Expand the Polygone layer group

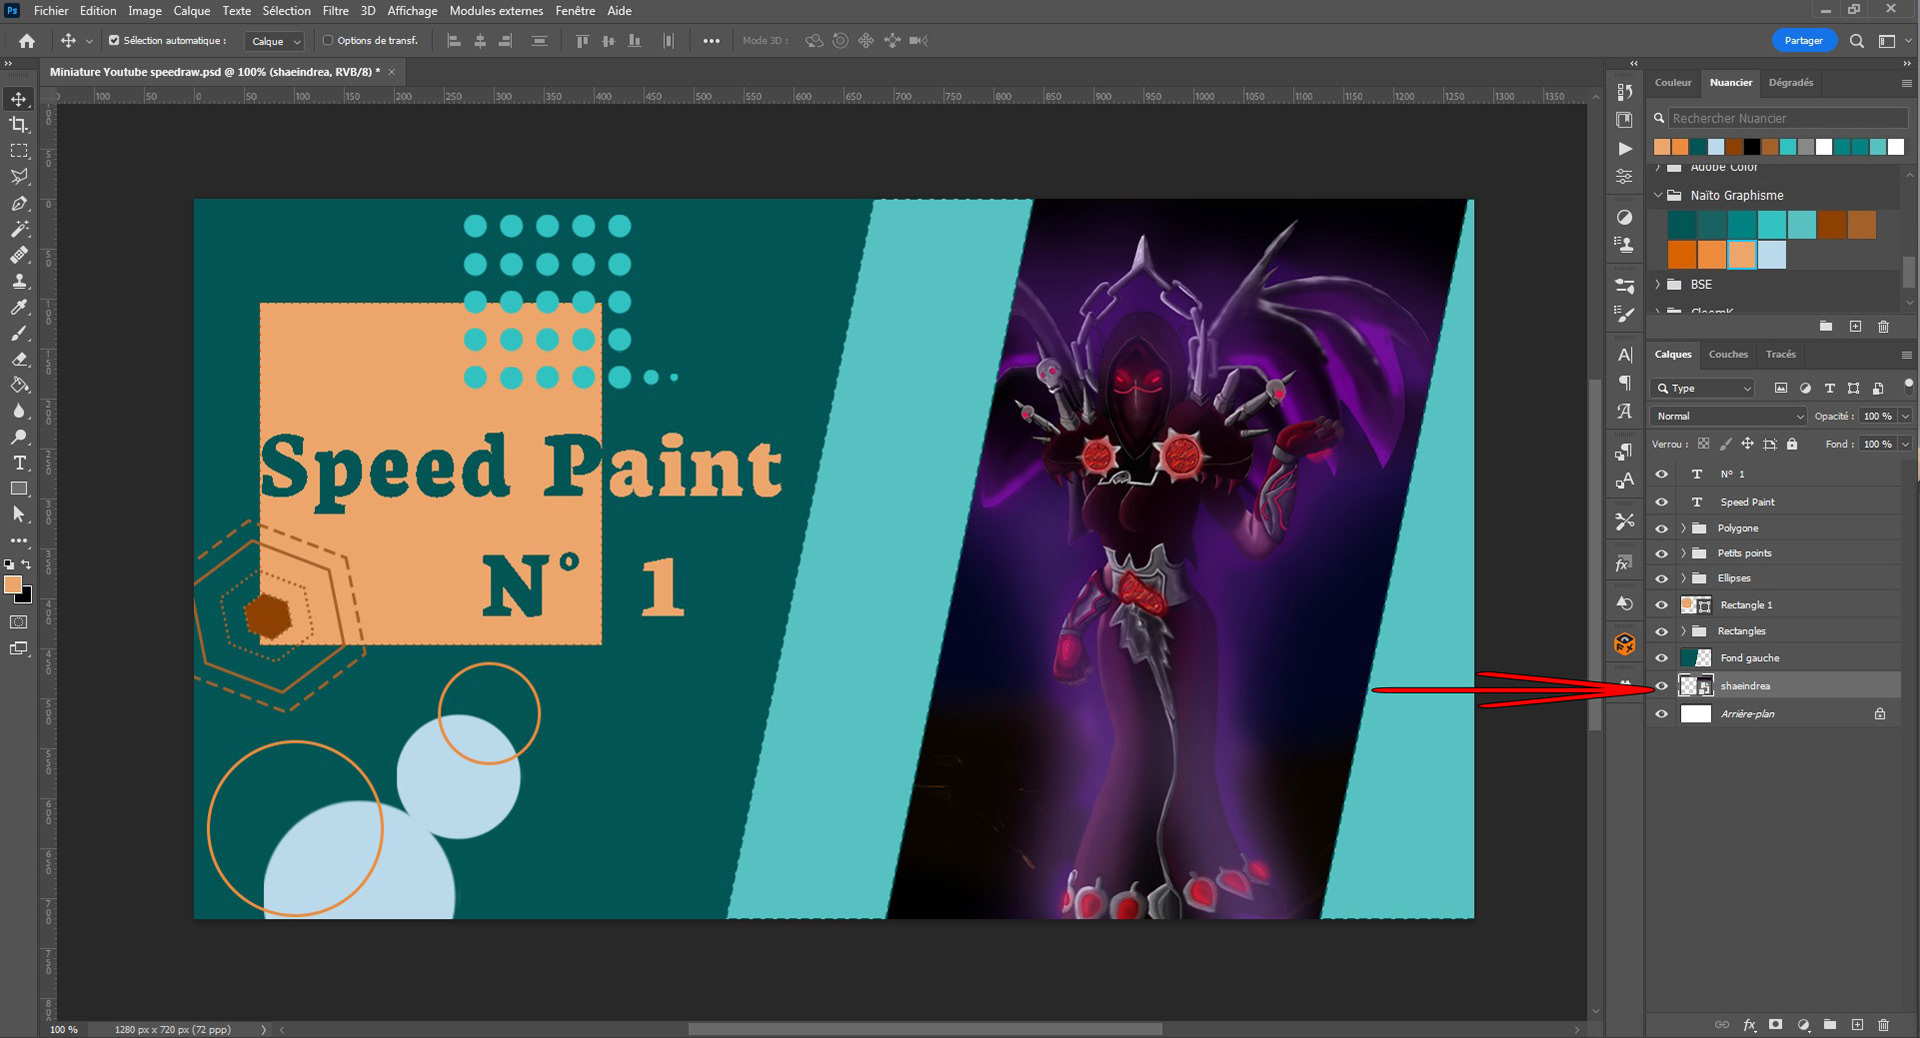(1684, 528)
